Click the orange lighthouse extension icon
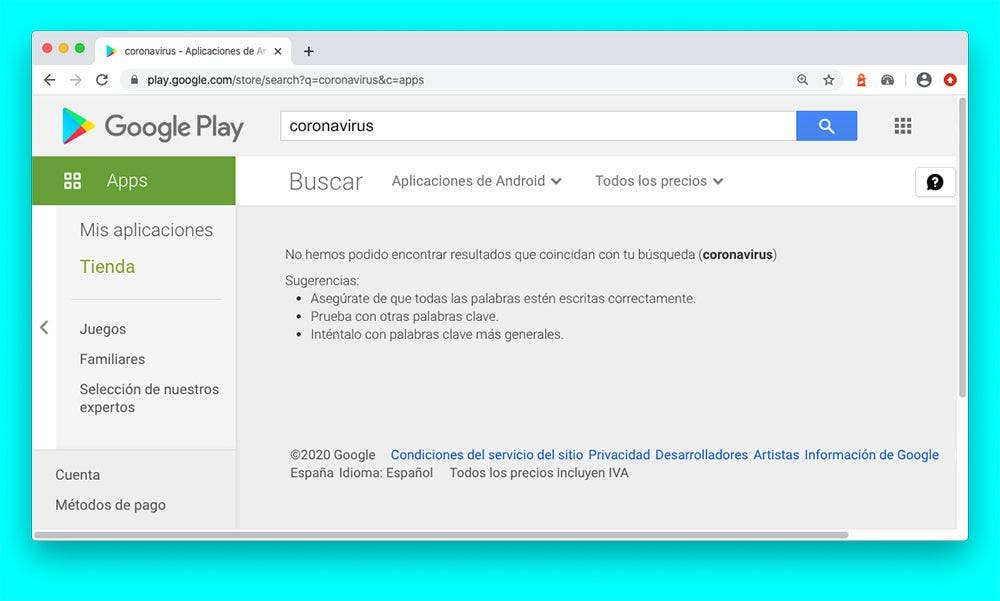The image size is (1000, 601). click(861, 80)
